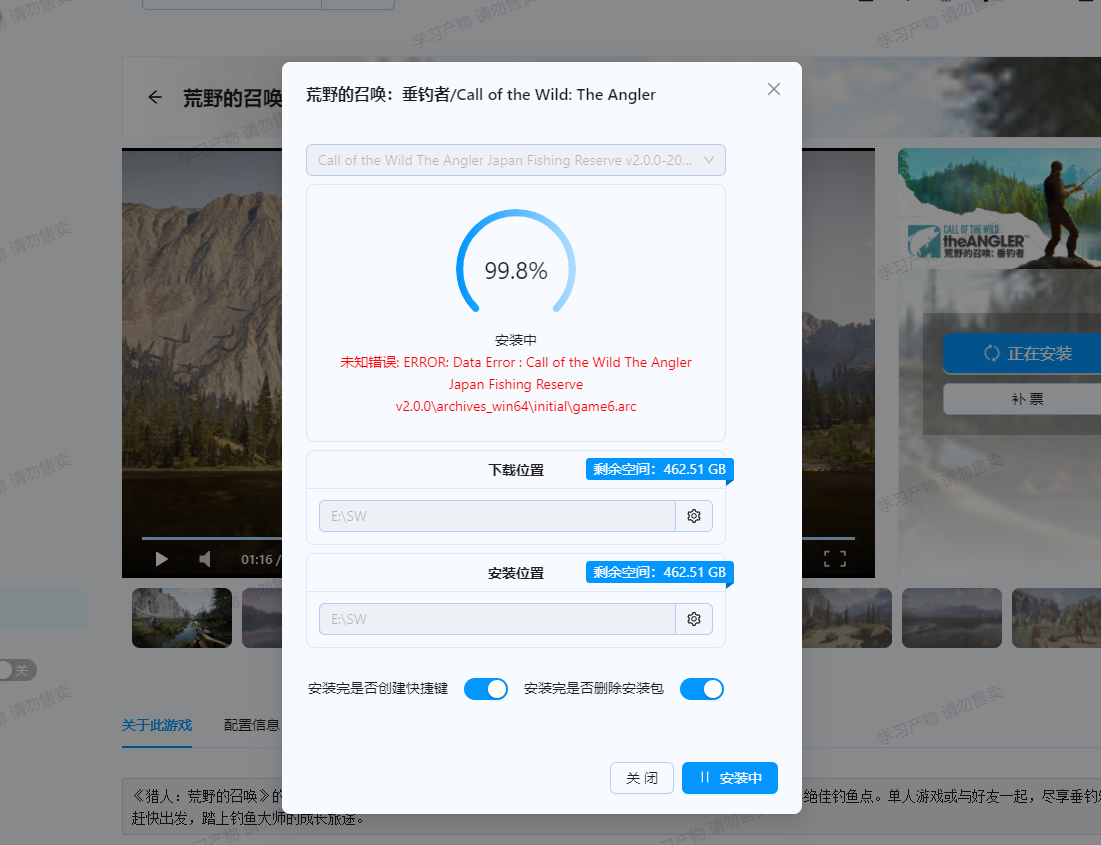
Task: Click the 关闭 button in dialog
Action: coord(642,778)
